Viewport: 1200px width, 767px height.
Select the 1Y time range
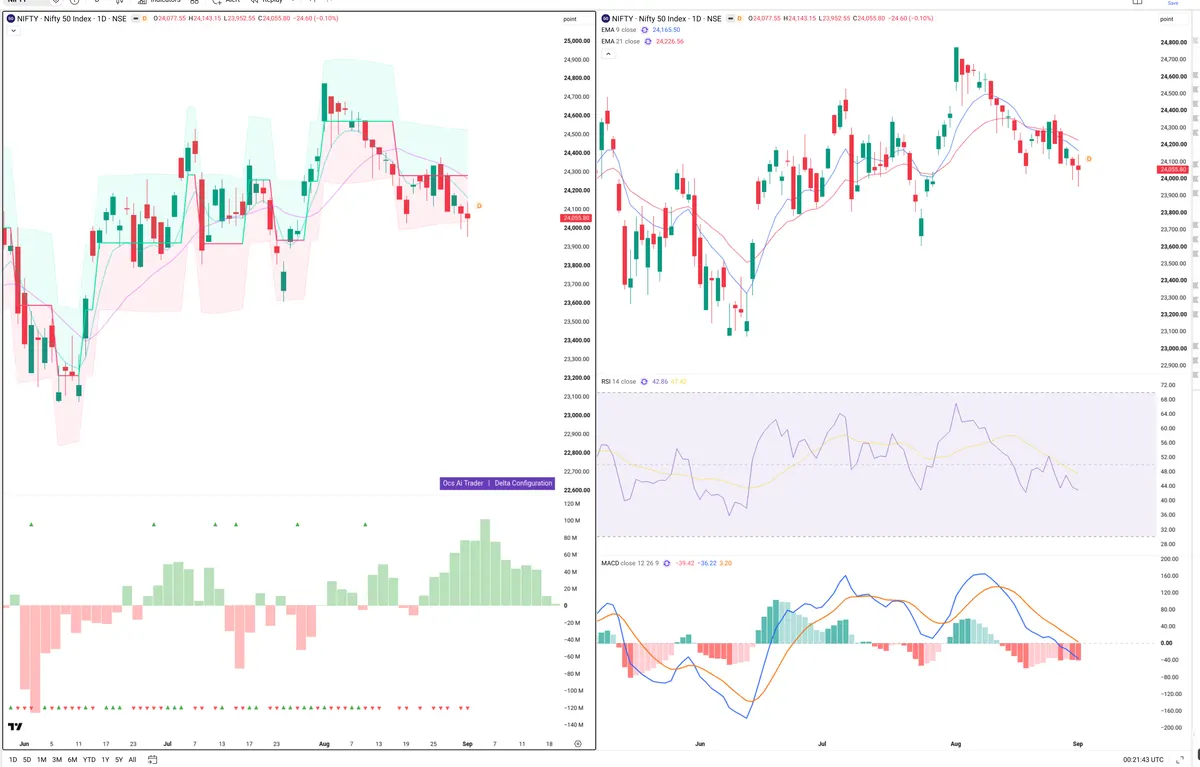click(105, 760)
